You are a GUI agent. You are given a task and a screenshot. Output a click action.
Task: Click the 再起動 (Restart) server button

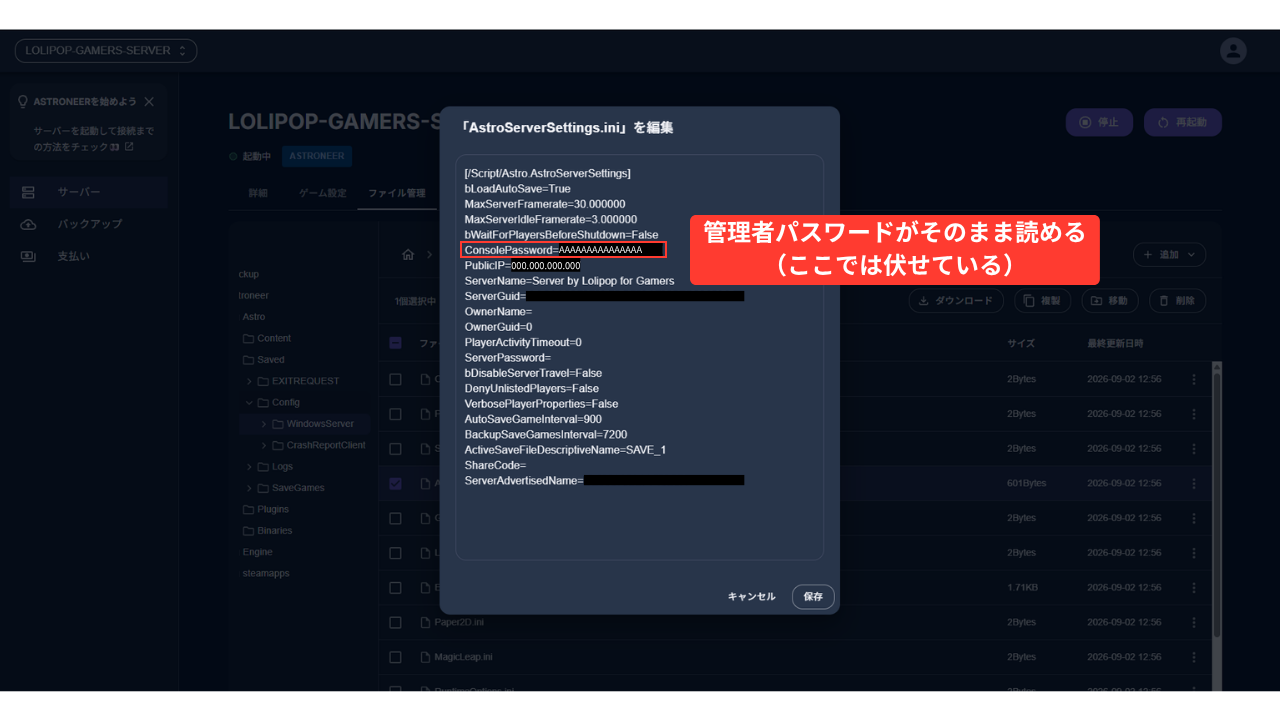click(1183, 122)
